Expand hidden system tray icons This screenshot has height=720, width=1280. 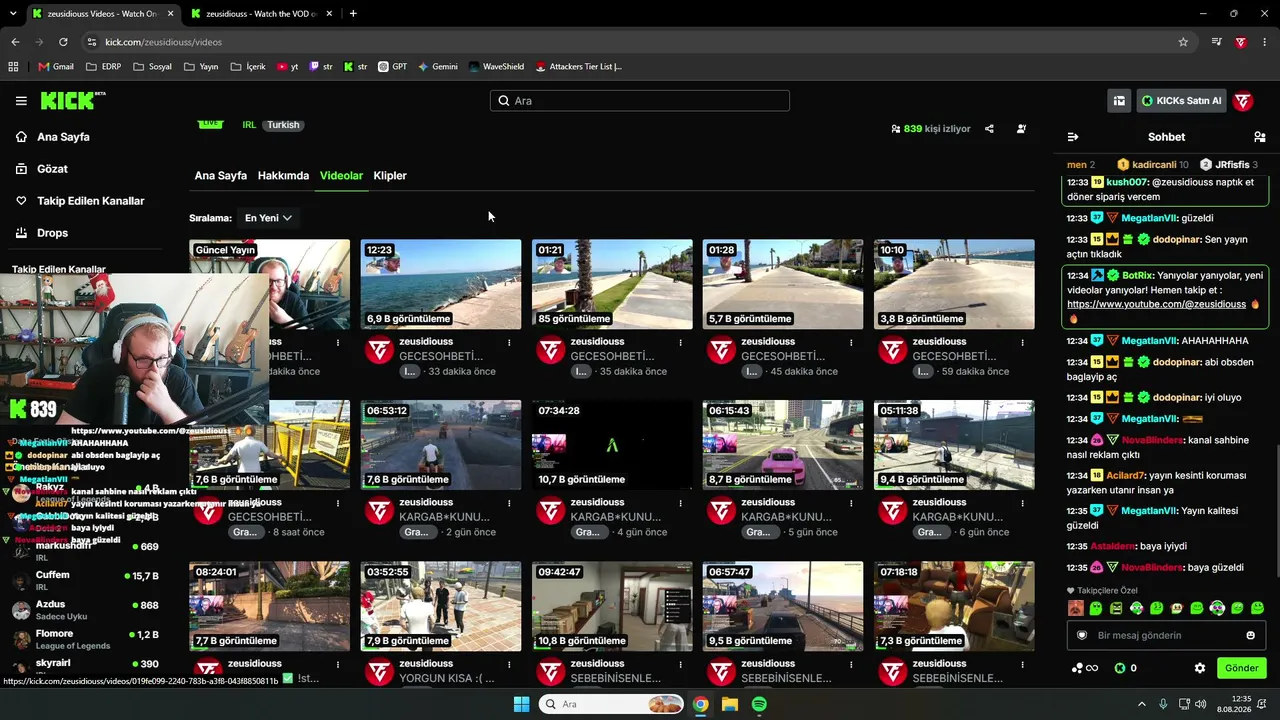[1142, 704]
